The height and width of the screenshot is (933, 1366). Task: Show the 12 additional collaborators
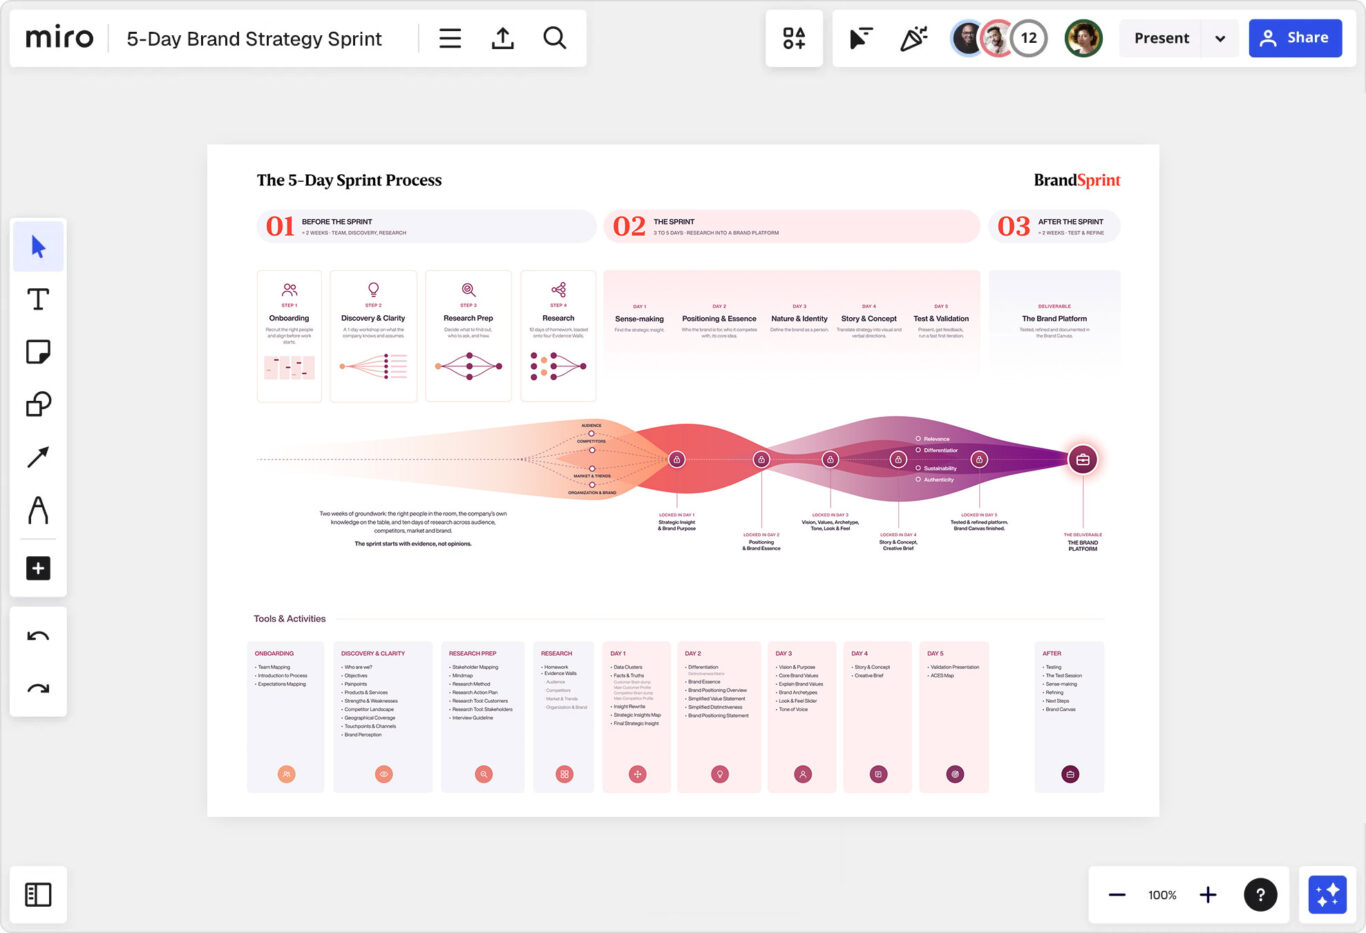[1029, 38]
